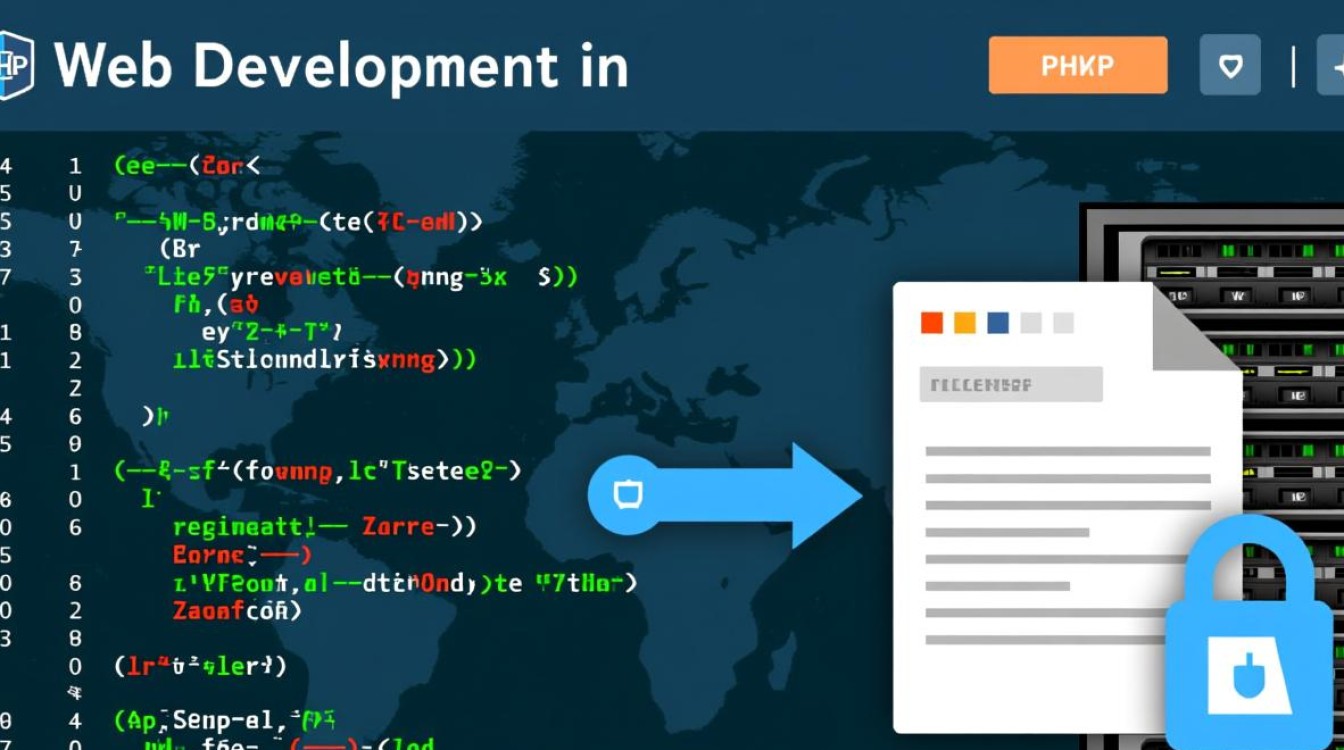Click the first code line "(ee--(Zor<"
Image resolution: width=1344 pixels, height=750 pixels.
187,166
